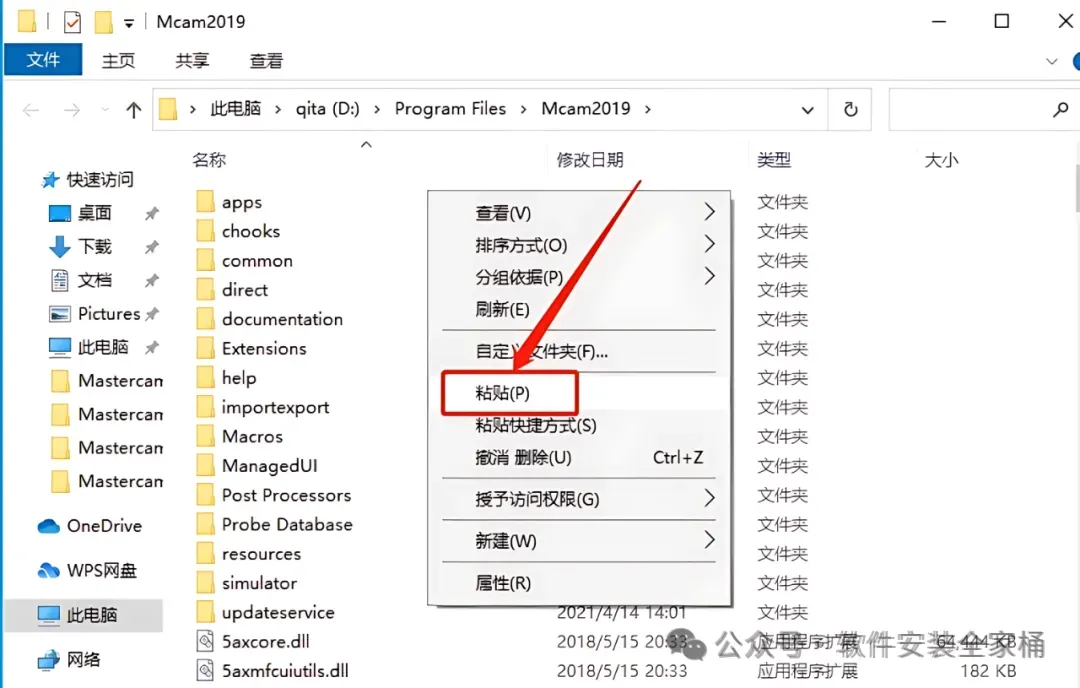Open the 文件 ribbon tab
1080x688 pixels.
pyautogui.click(x=43, y=60)
